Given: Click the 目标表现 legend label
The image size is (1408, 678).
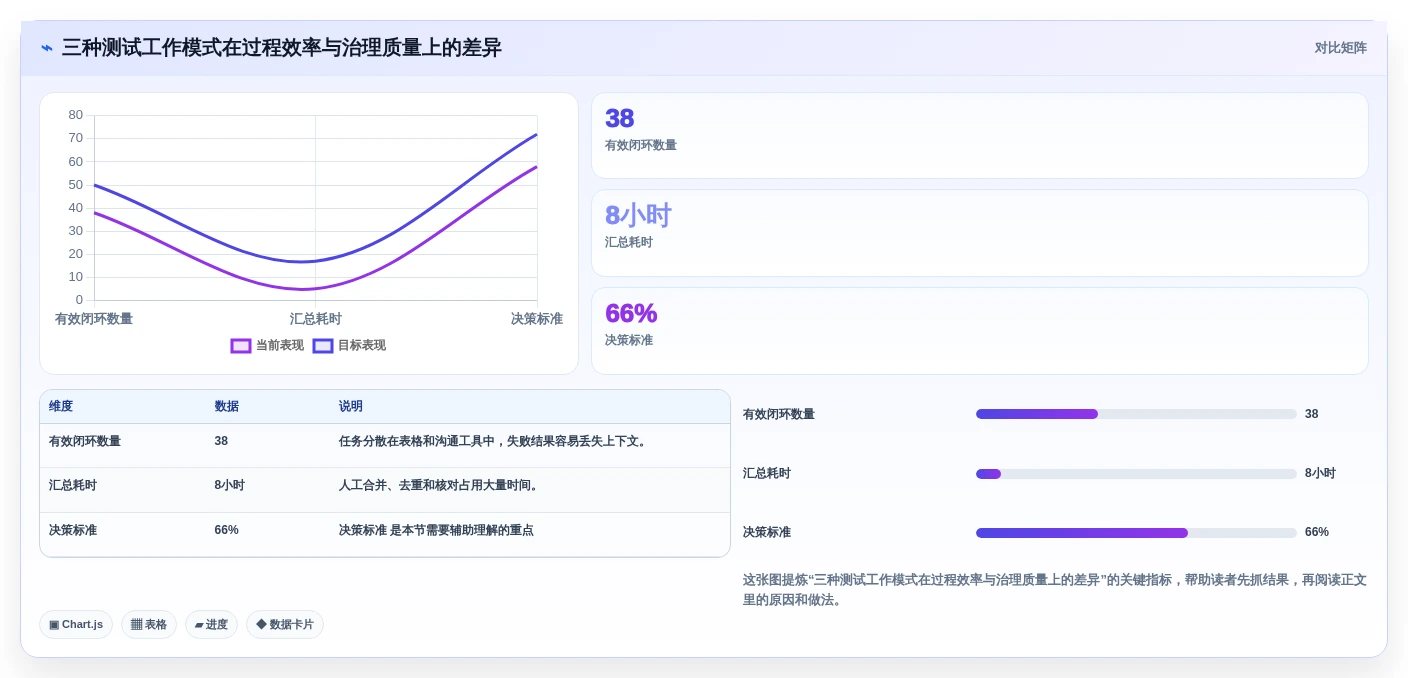Looking at the screenshot, I should coord(361,346).
